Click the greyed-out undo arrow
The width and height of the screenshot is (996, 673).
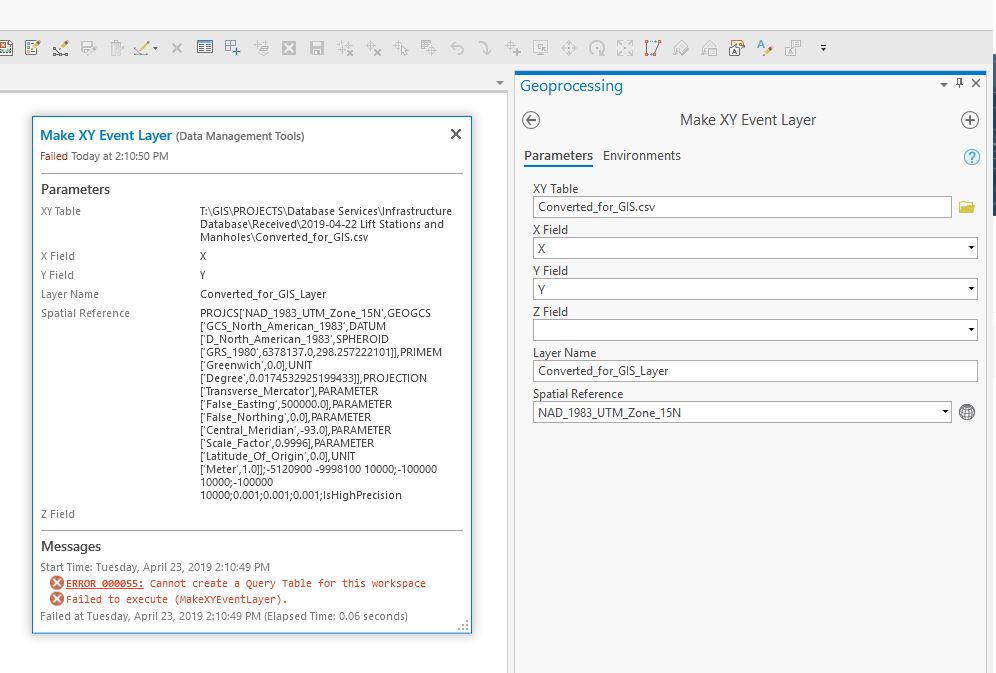click(457, 48)
